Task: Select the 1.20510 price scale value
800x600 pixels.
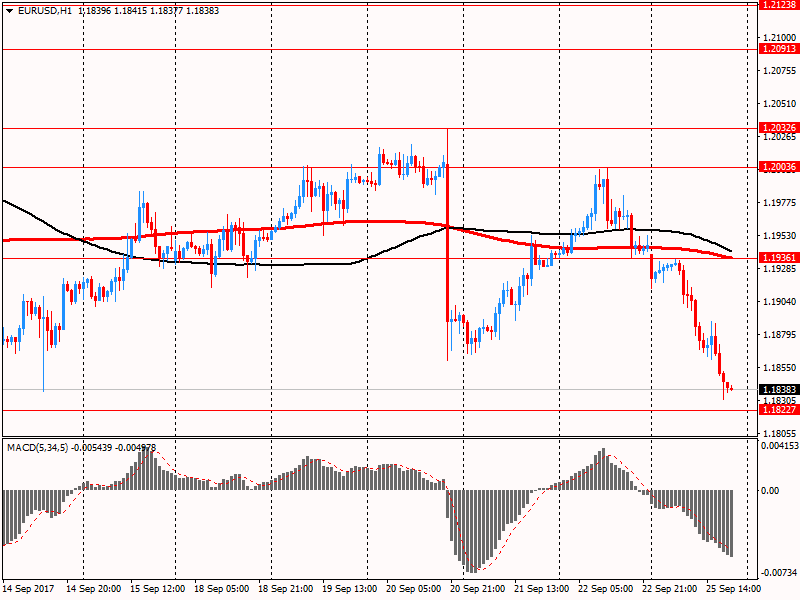Action: coord(780,104)
